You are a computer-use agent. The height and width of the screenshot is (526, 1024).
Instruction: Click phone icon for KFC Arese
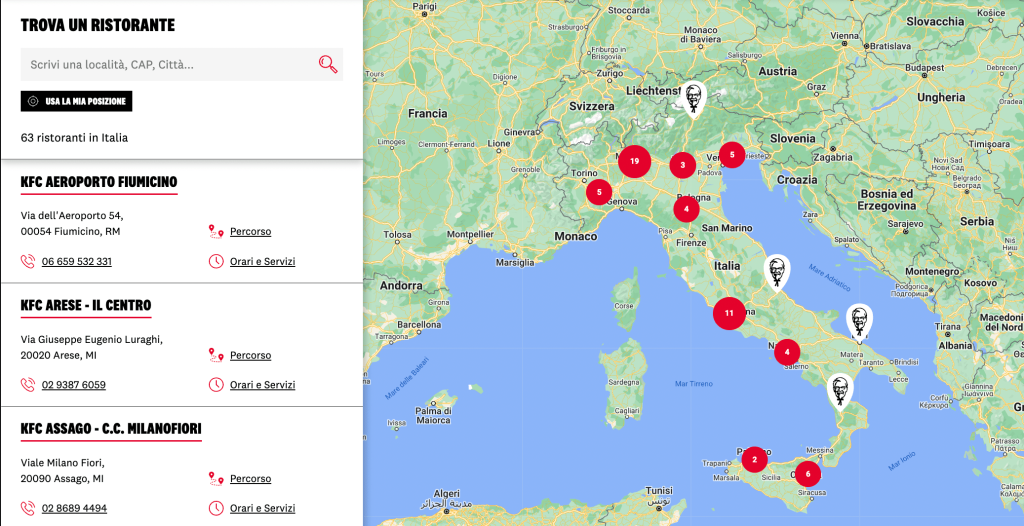(x=27, y=385)
